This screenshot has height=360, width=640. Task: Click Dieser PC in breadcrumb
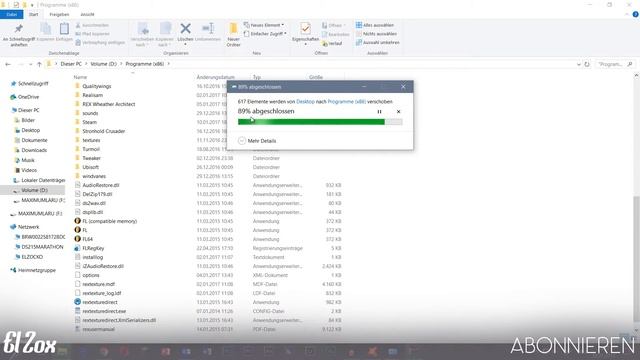(x=71, y=64)
